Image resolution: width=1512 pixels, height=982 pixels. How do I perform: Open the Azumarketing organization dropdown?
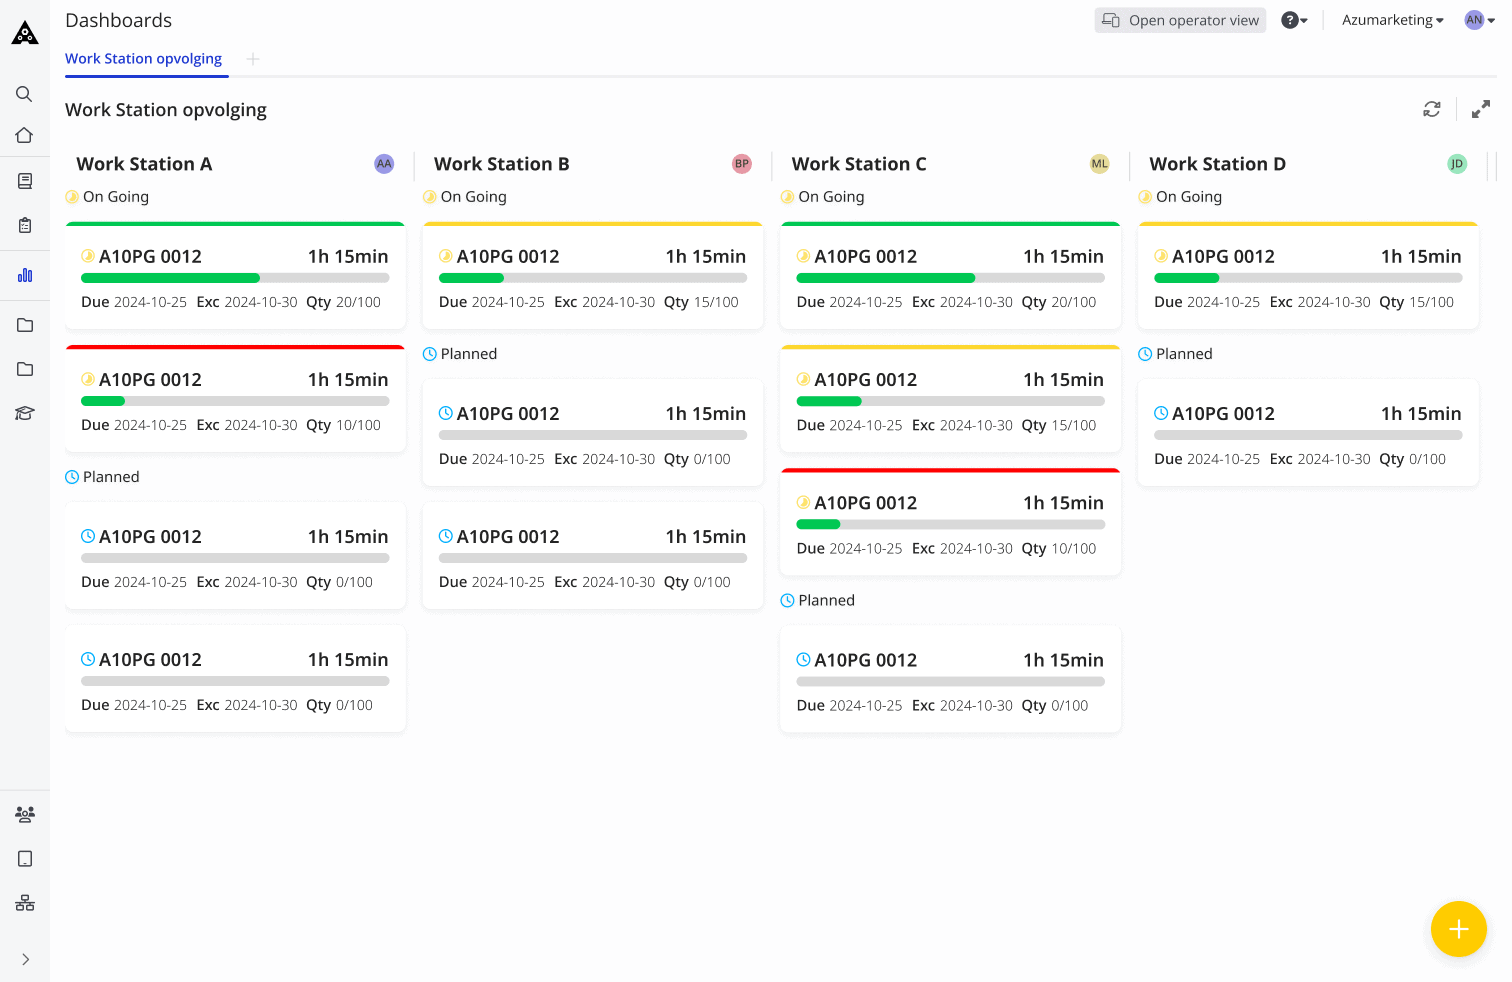pyautogui.click(x=1391, y=19)
